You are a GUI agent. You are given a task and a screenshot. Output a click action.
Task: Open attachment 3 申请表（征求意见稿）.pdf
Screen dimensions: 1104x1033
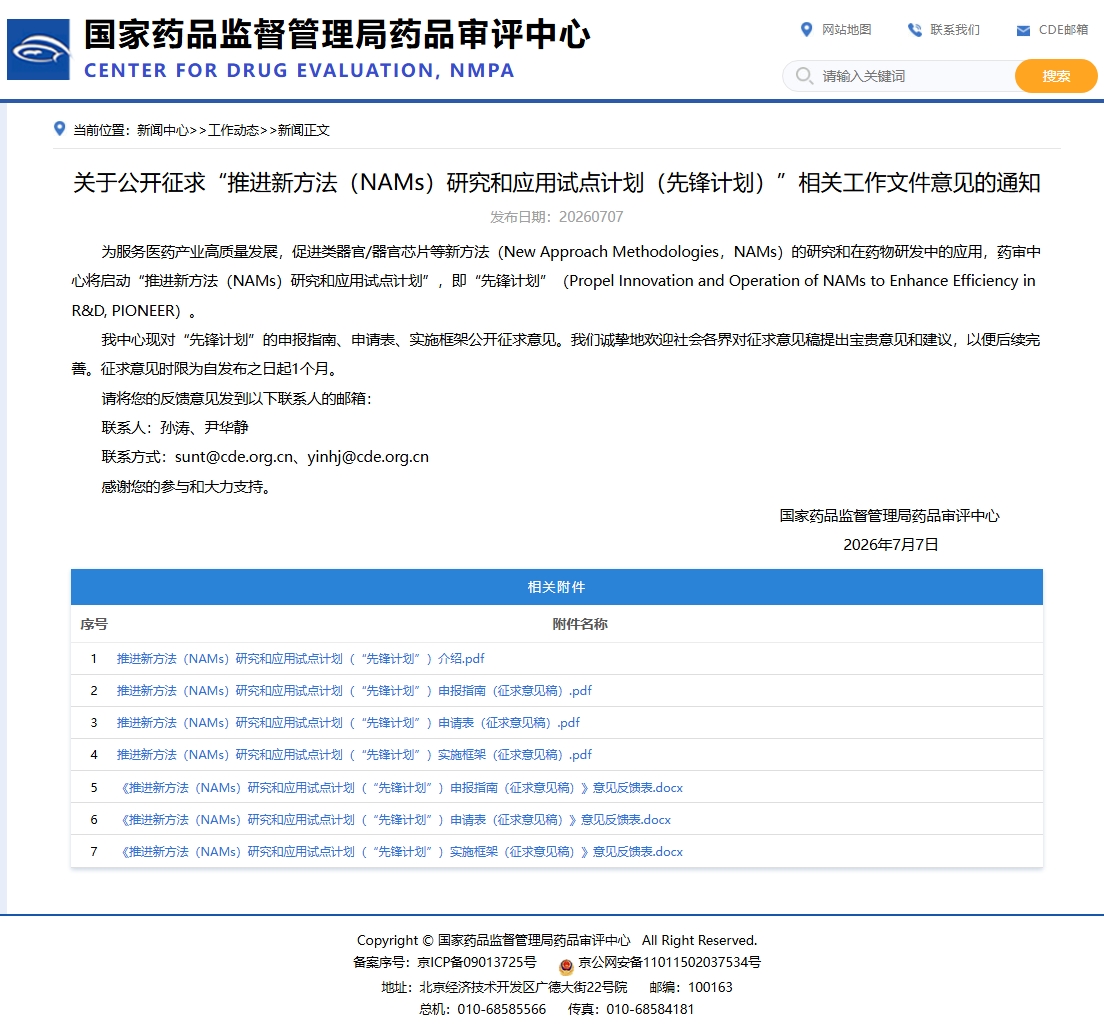[349, 722]
